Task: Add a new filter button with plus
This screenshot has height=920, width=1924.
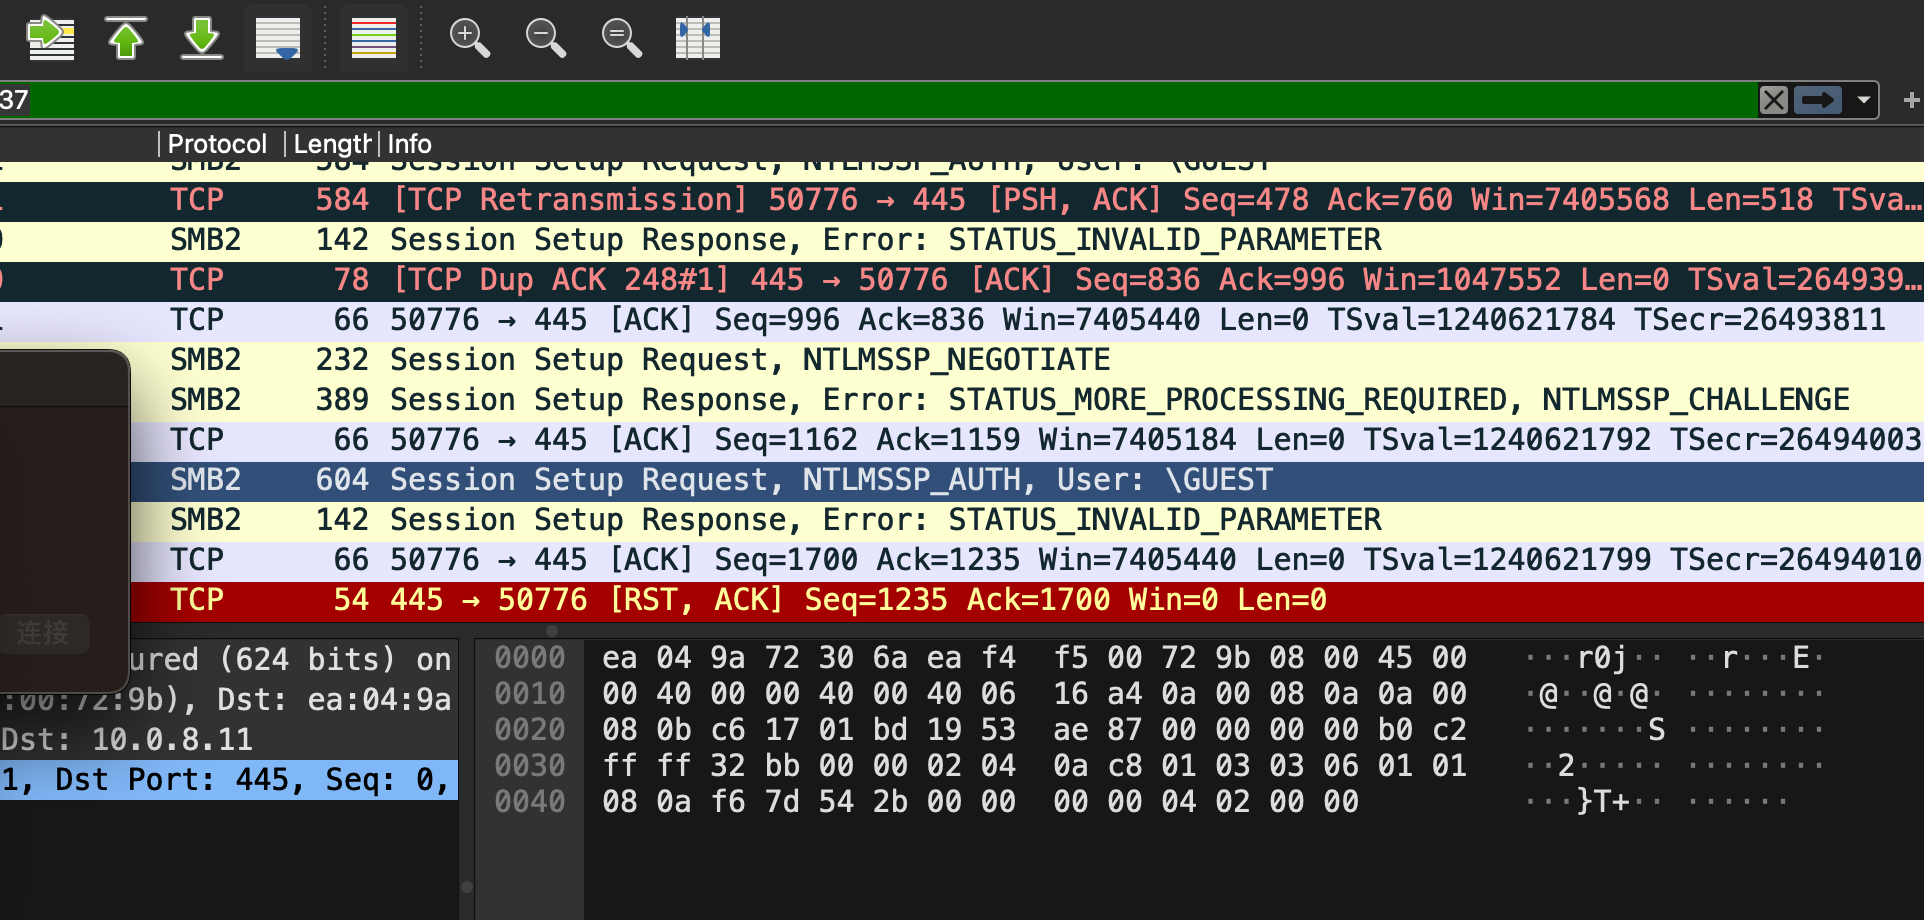Action: point(1911,100)
